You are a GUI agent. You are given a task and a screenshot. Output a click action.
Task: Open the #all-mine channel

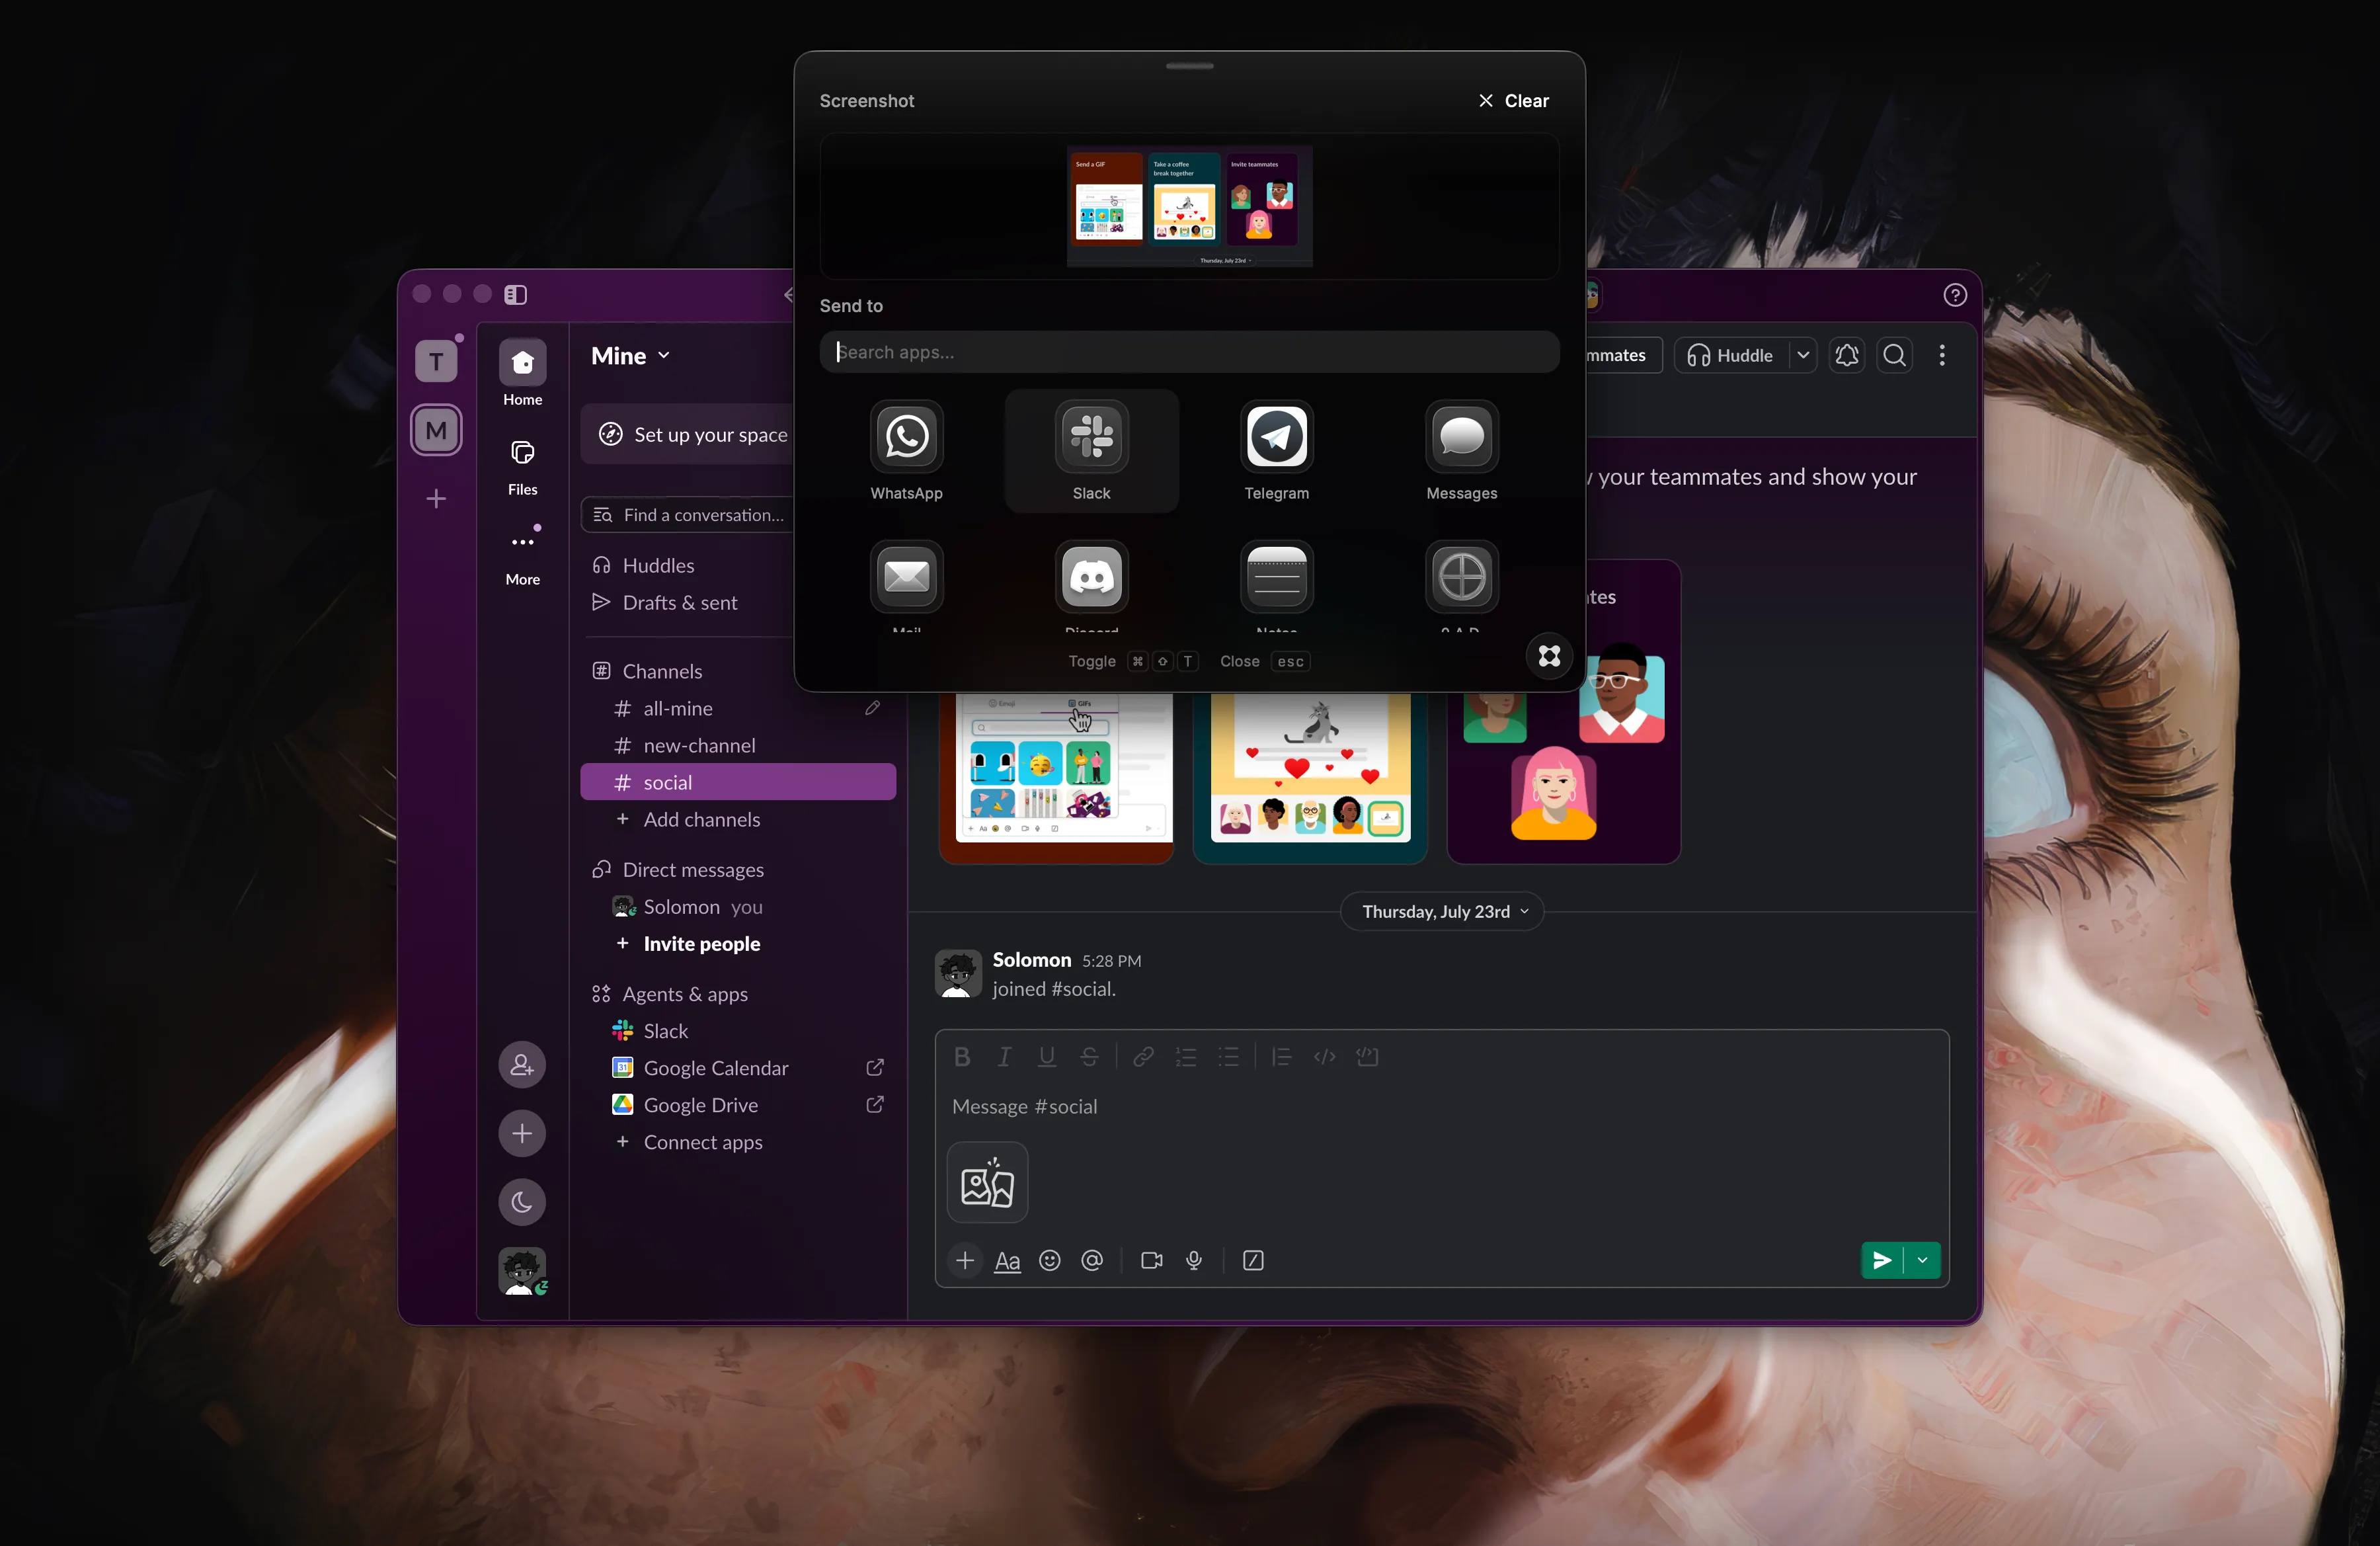pos(678,708)
